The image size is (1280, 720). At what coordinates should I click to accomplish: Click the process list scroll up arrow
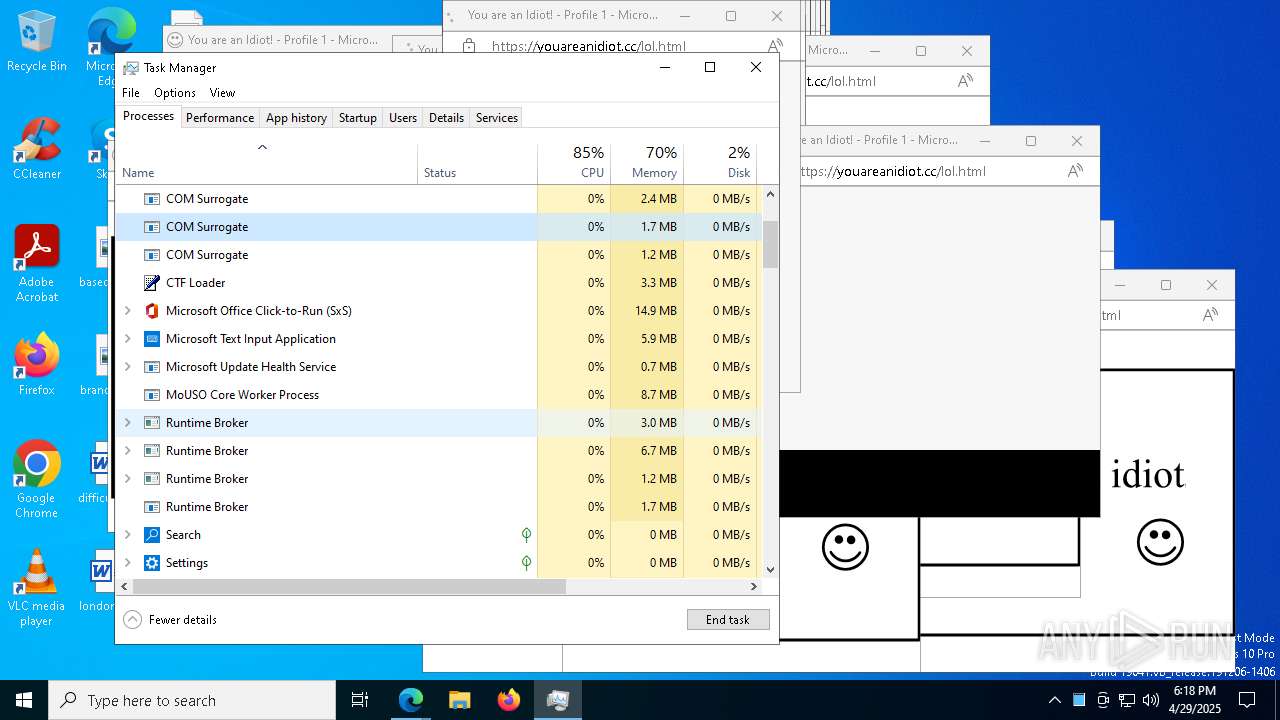(x=770, y=194)
